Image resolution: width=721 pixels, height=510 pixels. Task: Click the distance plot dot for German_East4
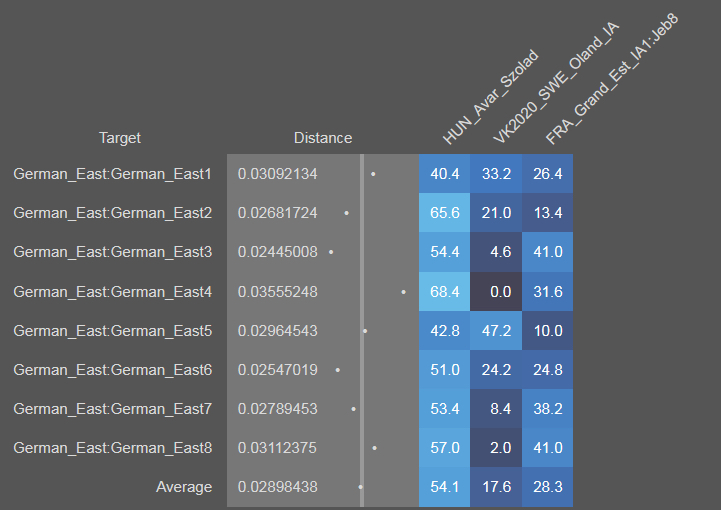click(403, 292)
